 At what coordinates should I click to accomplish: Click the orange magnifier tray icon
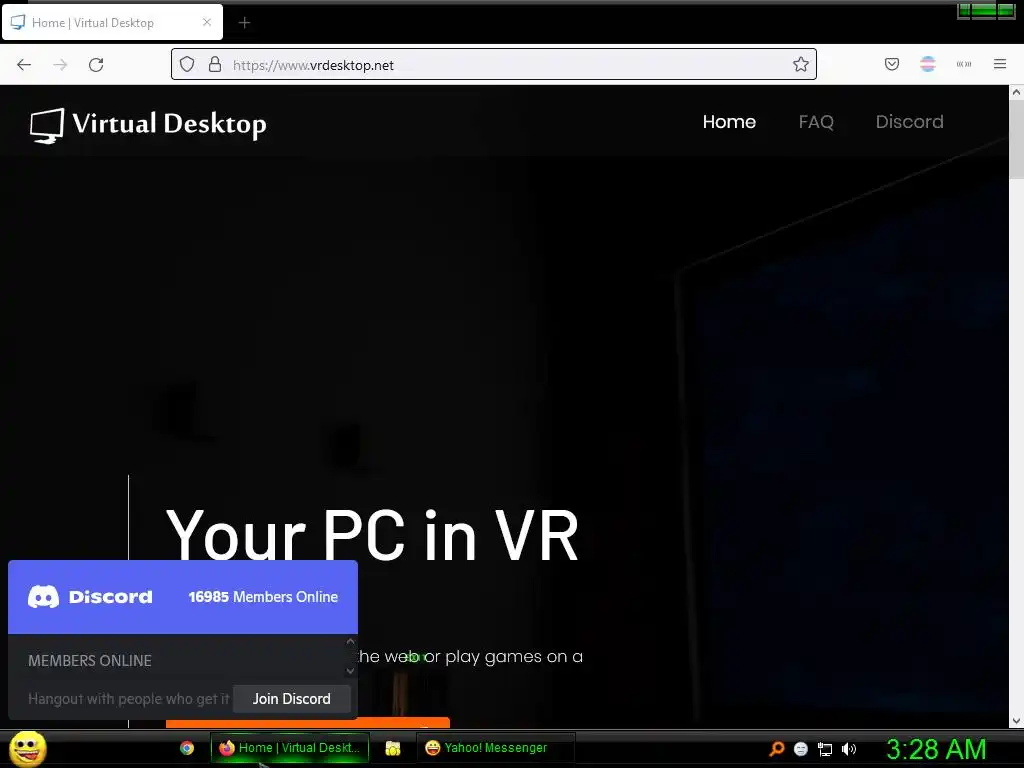776,748
